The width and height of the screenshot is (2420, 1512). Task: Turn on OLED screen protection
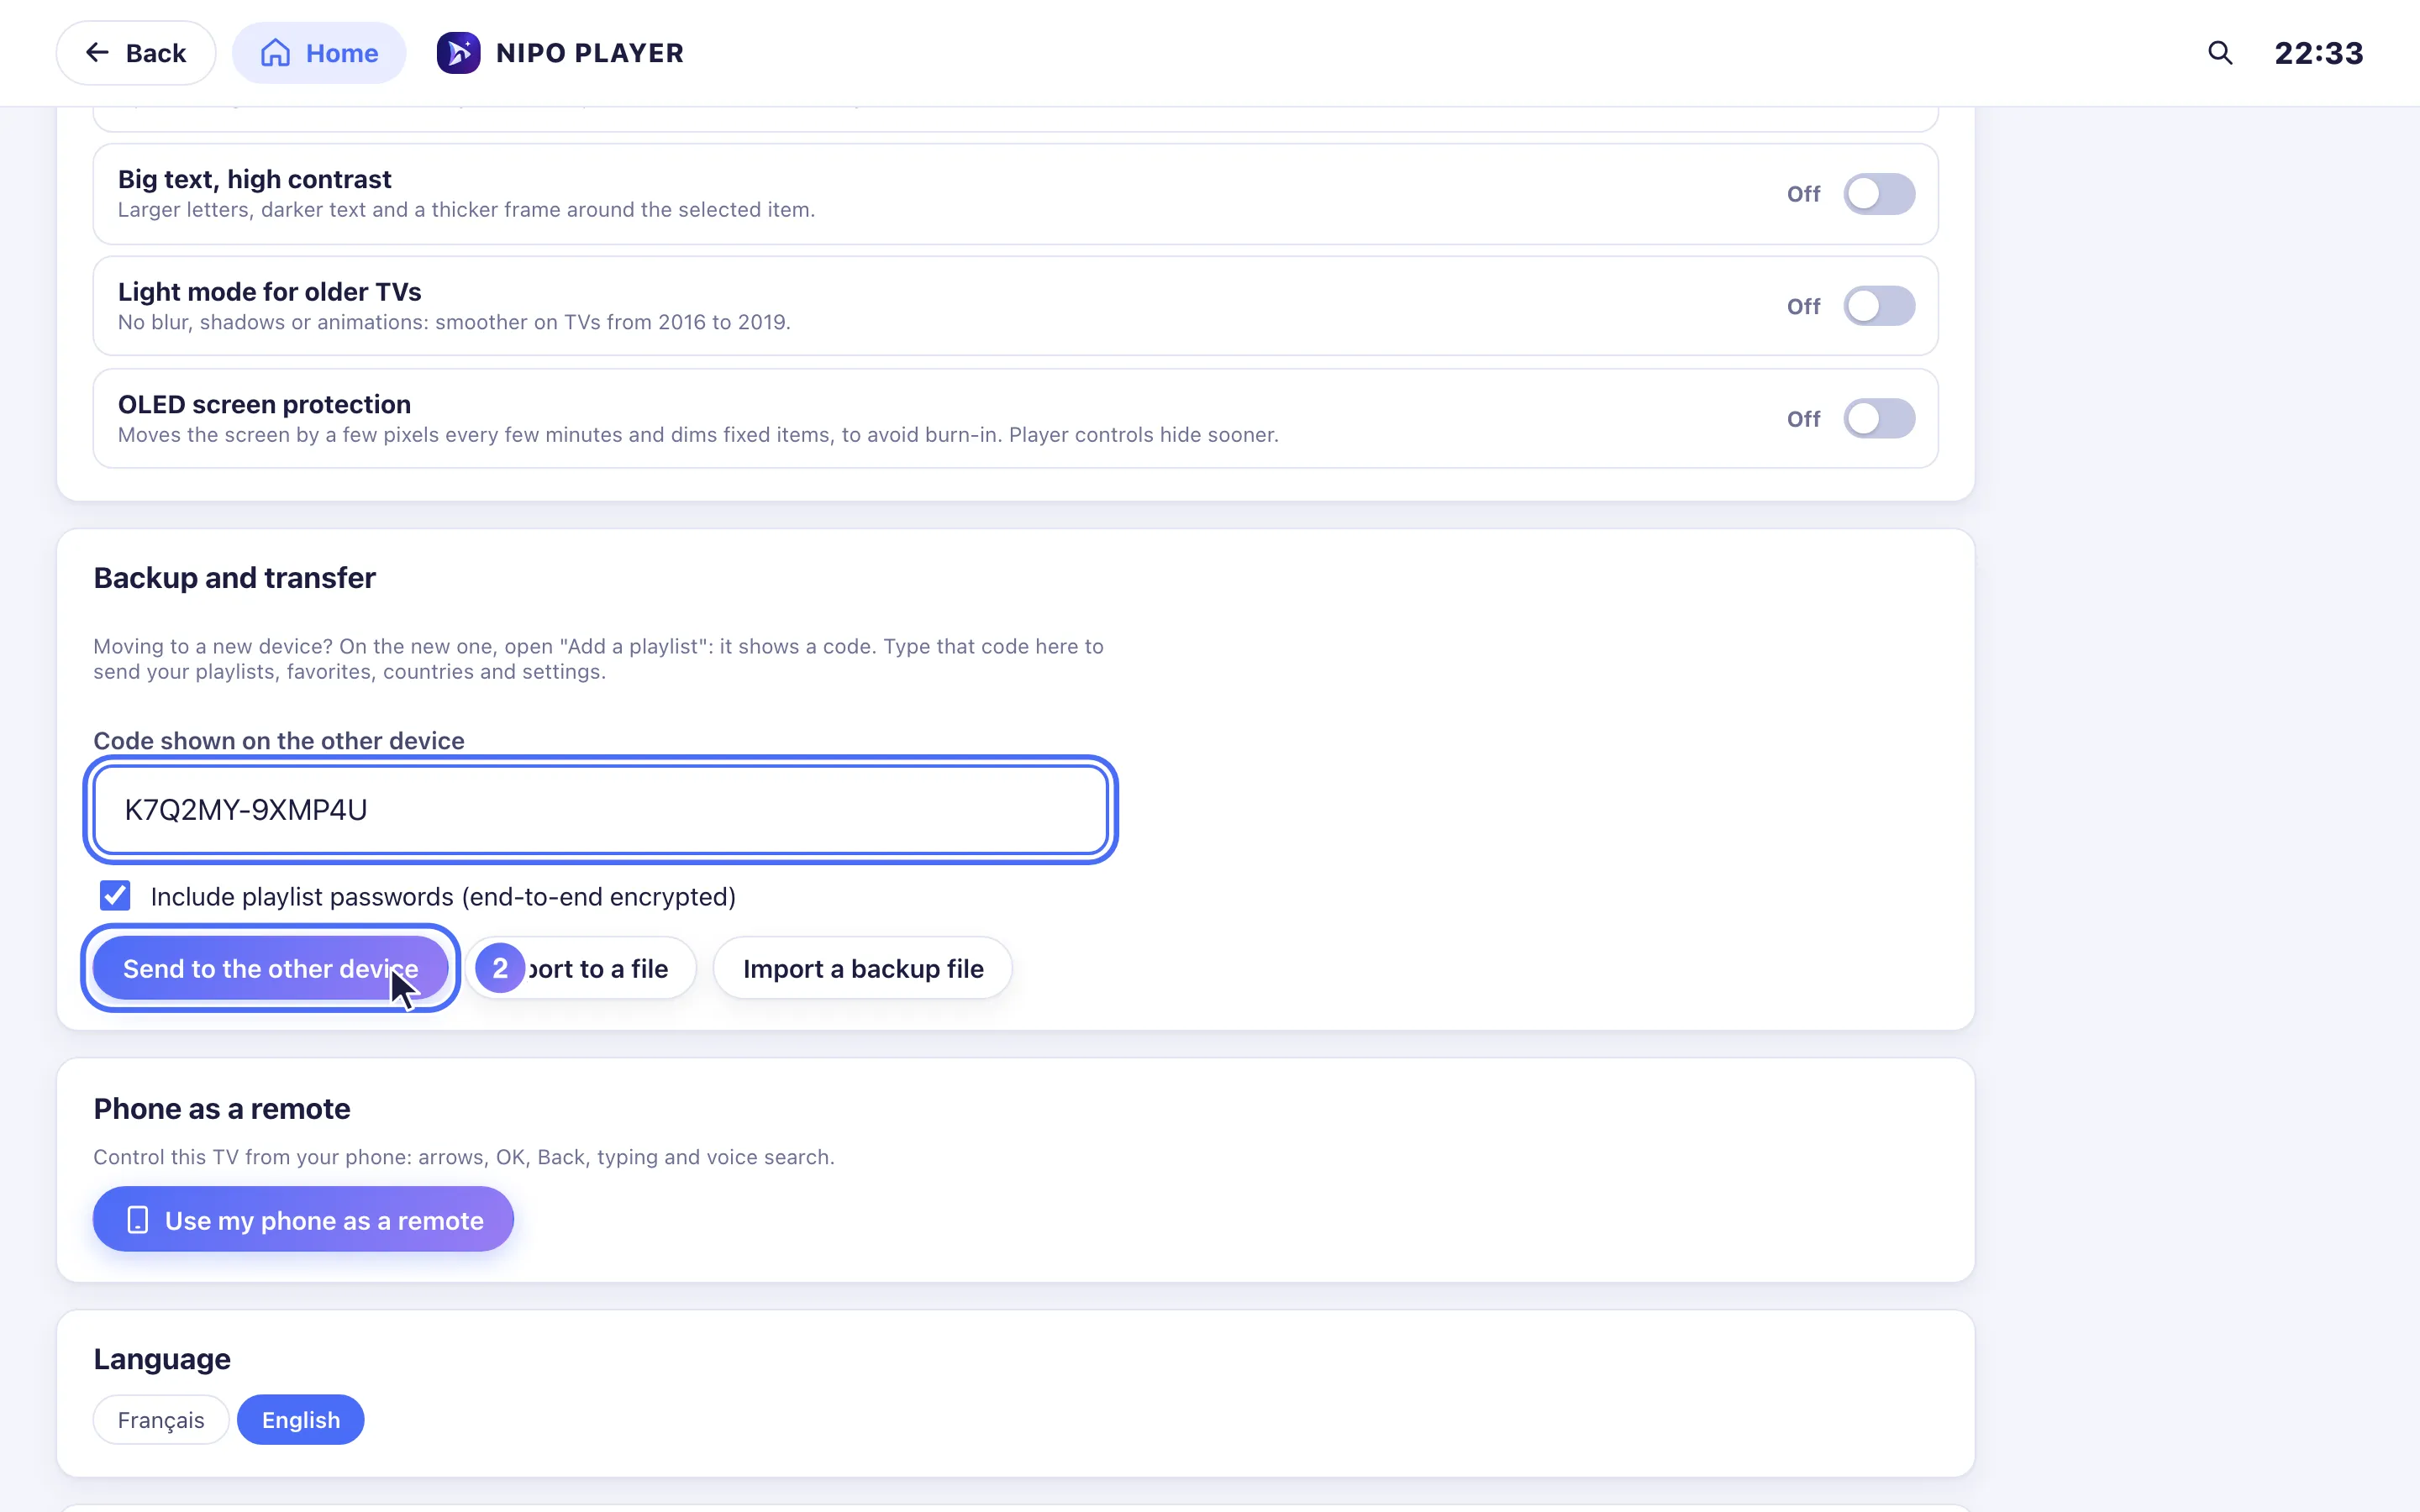click(1878, 419)
